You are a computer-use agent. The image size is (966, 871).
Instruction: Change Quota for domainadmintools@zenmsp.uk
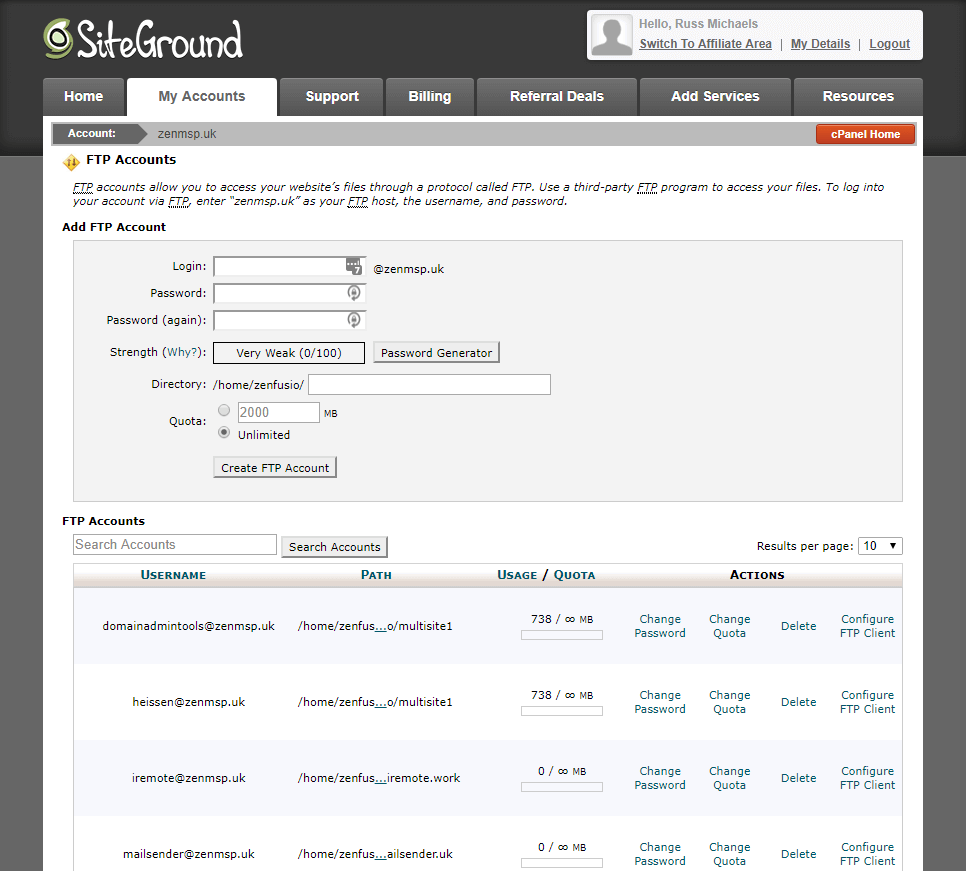729,626
